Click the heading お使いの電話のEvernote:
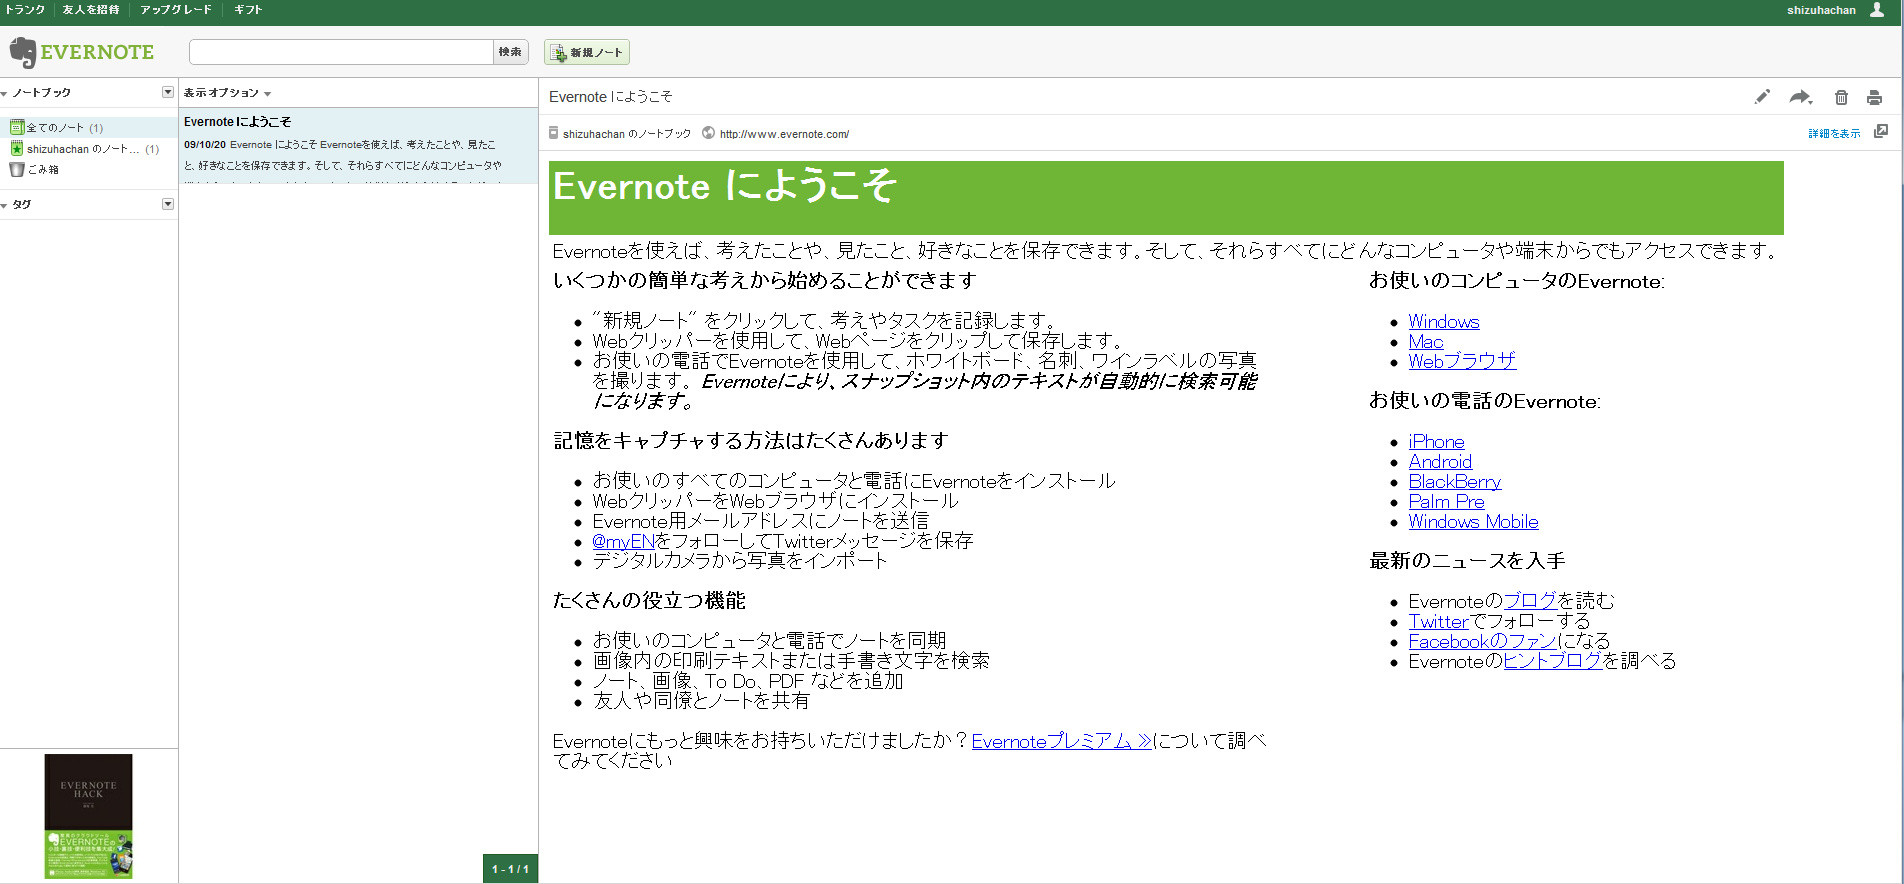Viewport: 1904px width, 884px height. (x=1485, y=401)
